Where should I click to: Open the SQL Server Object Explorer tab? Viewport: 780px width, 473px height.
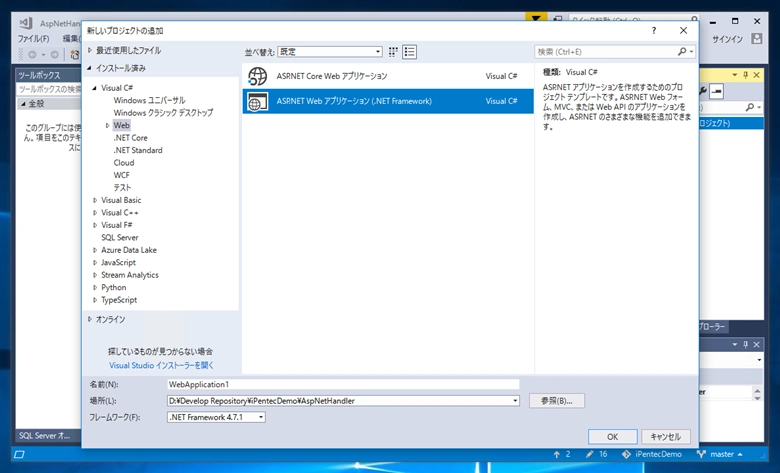pyautogui.click(x=45, y=436)
